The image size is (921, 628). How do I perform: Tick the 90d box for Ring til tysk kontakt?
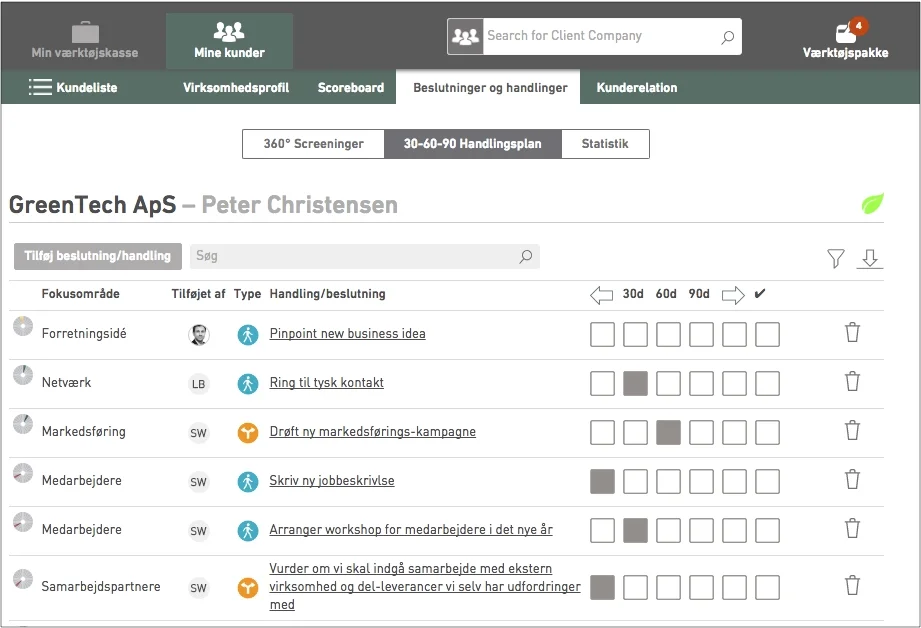(x=701, y=384)
